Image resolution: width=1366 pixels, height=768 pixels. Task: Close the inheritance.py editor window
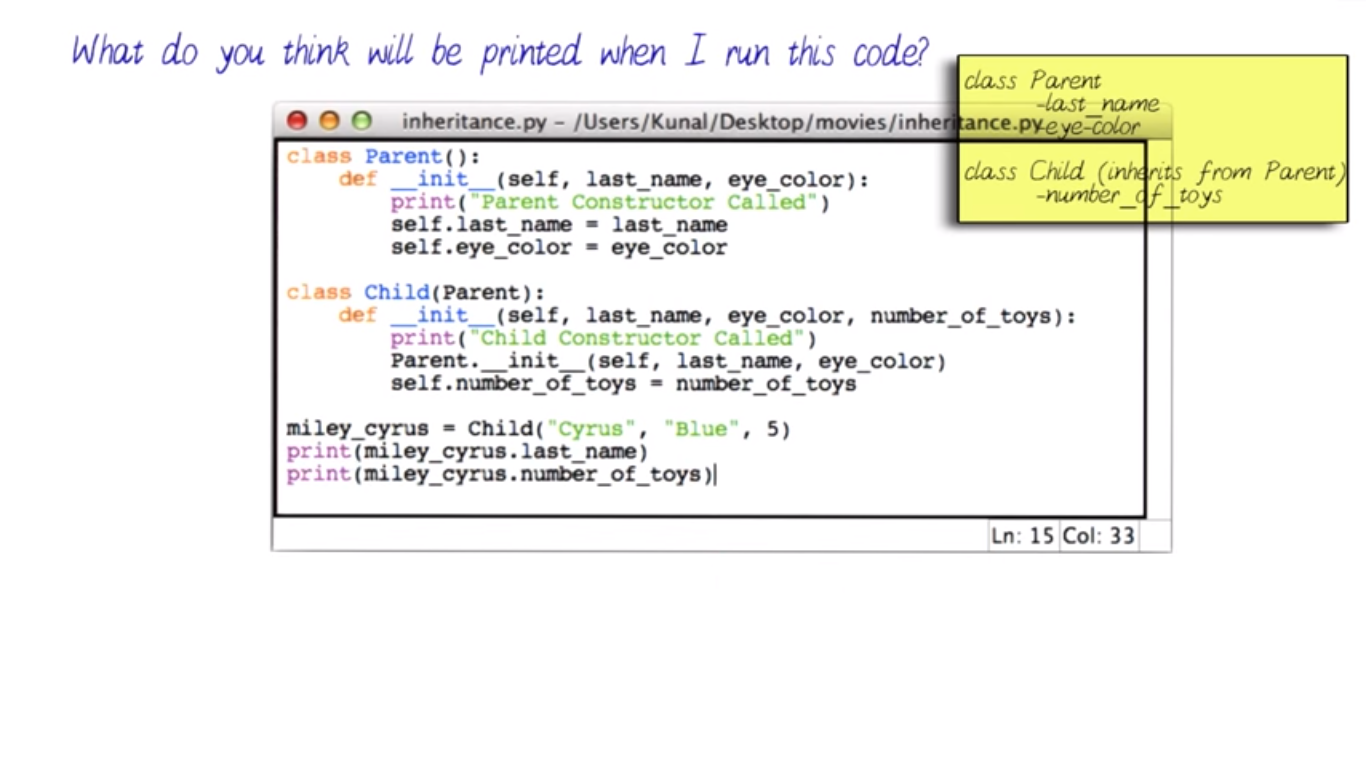point(297,121)
